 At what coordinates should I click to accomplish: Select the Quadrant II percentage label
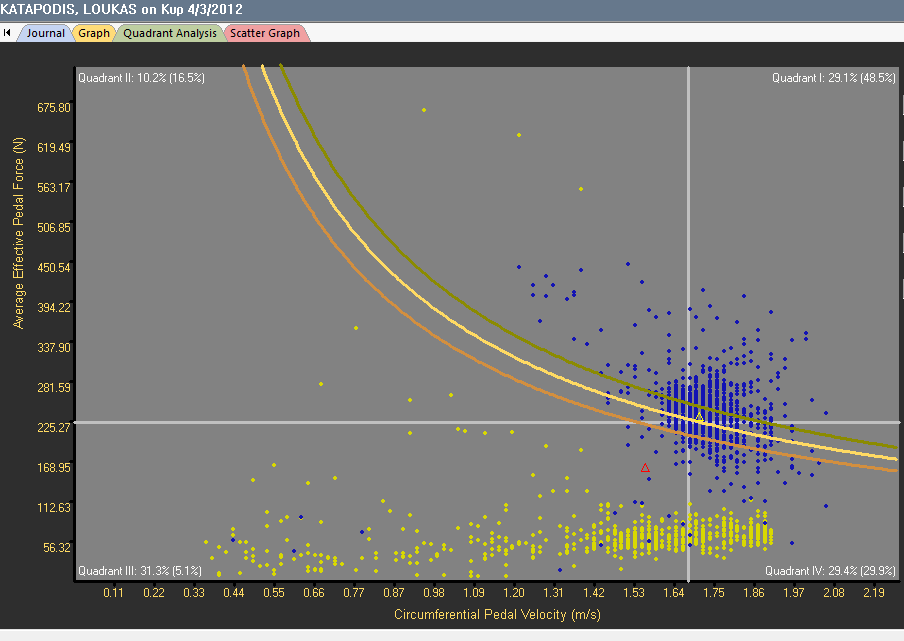[141, 77]
